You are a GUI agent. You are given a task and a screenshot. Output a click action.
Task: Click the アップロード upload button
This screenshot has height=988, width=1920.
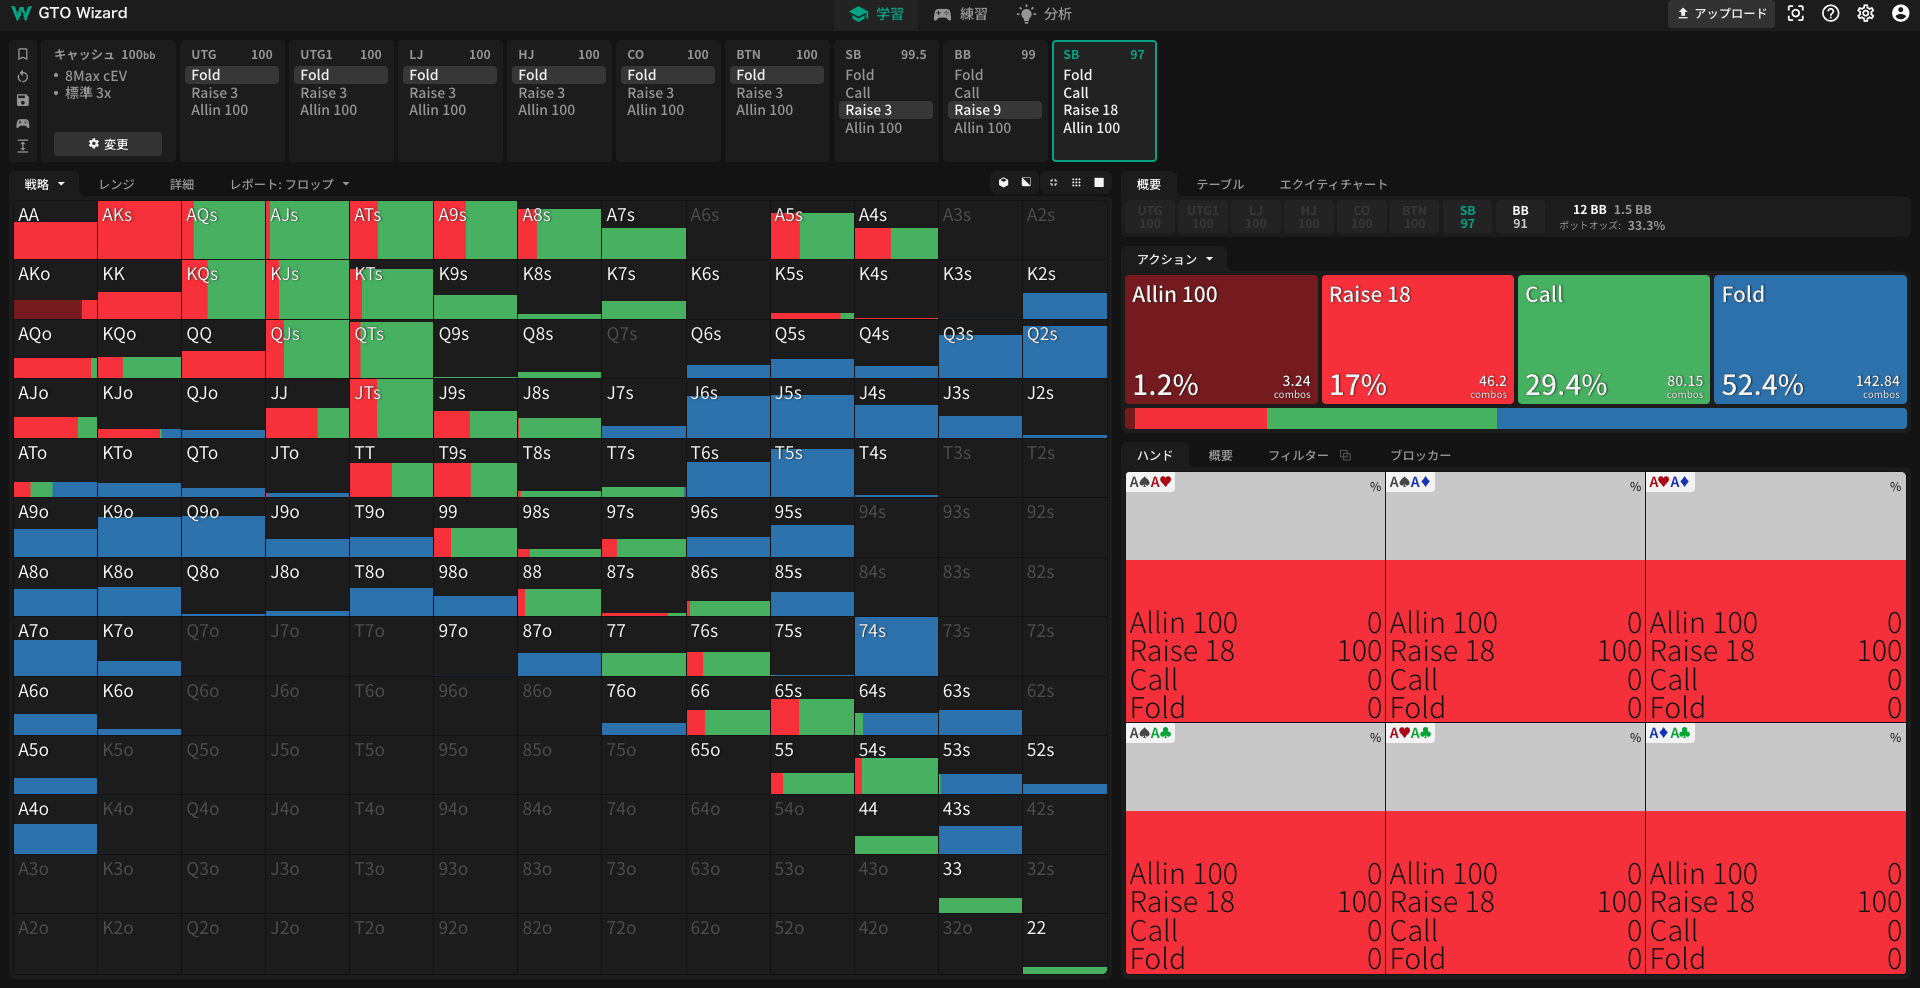1721,13
